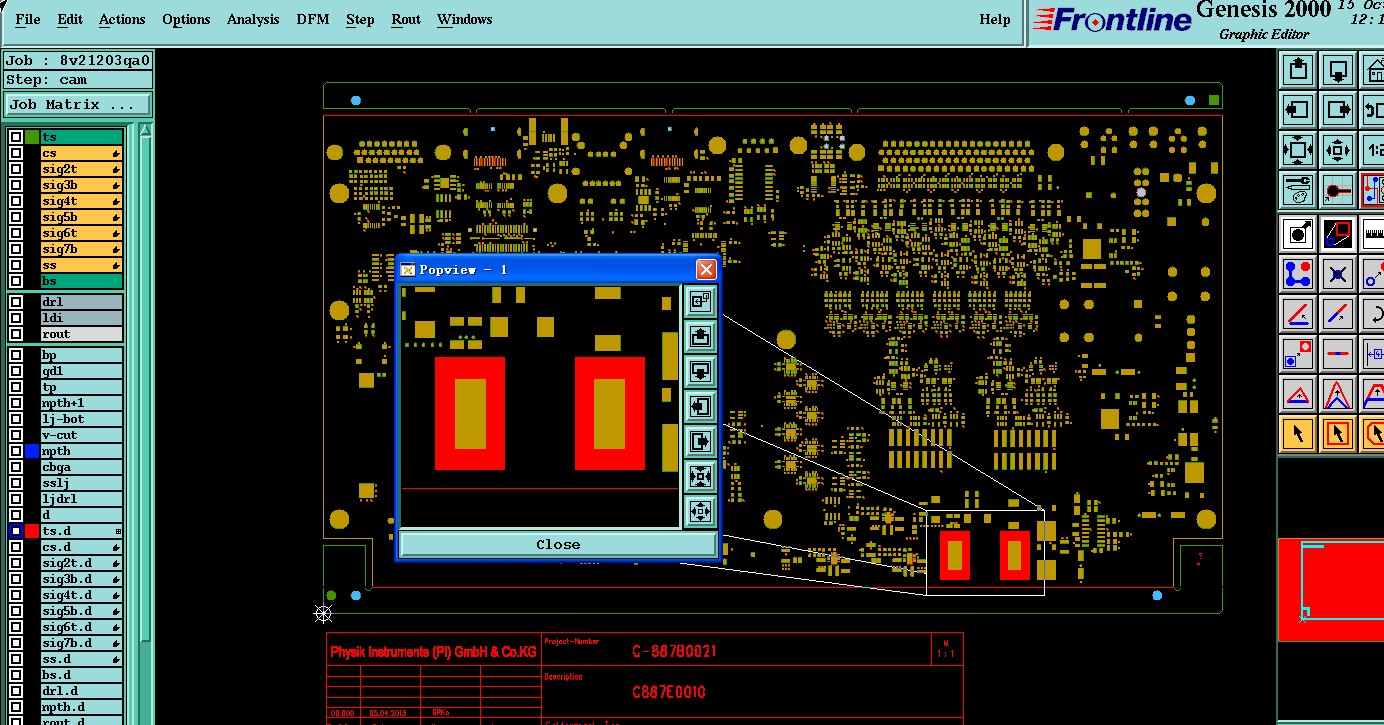Click top window-copy icon in Popview
Image resolution: width=1384 pixels, height=725 pixels.
click(x=700, y=301)
